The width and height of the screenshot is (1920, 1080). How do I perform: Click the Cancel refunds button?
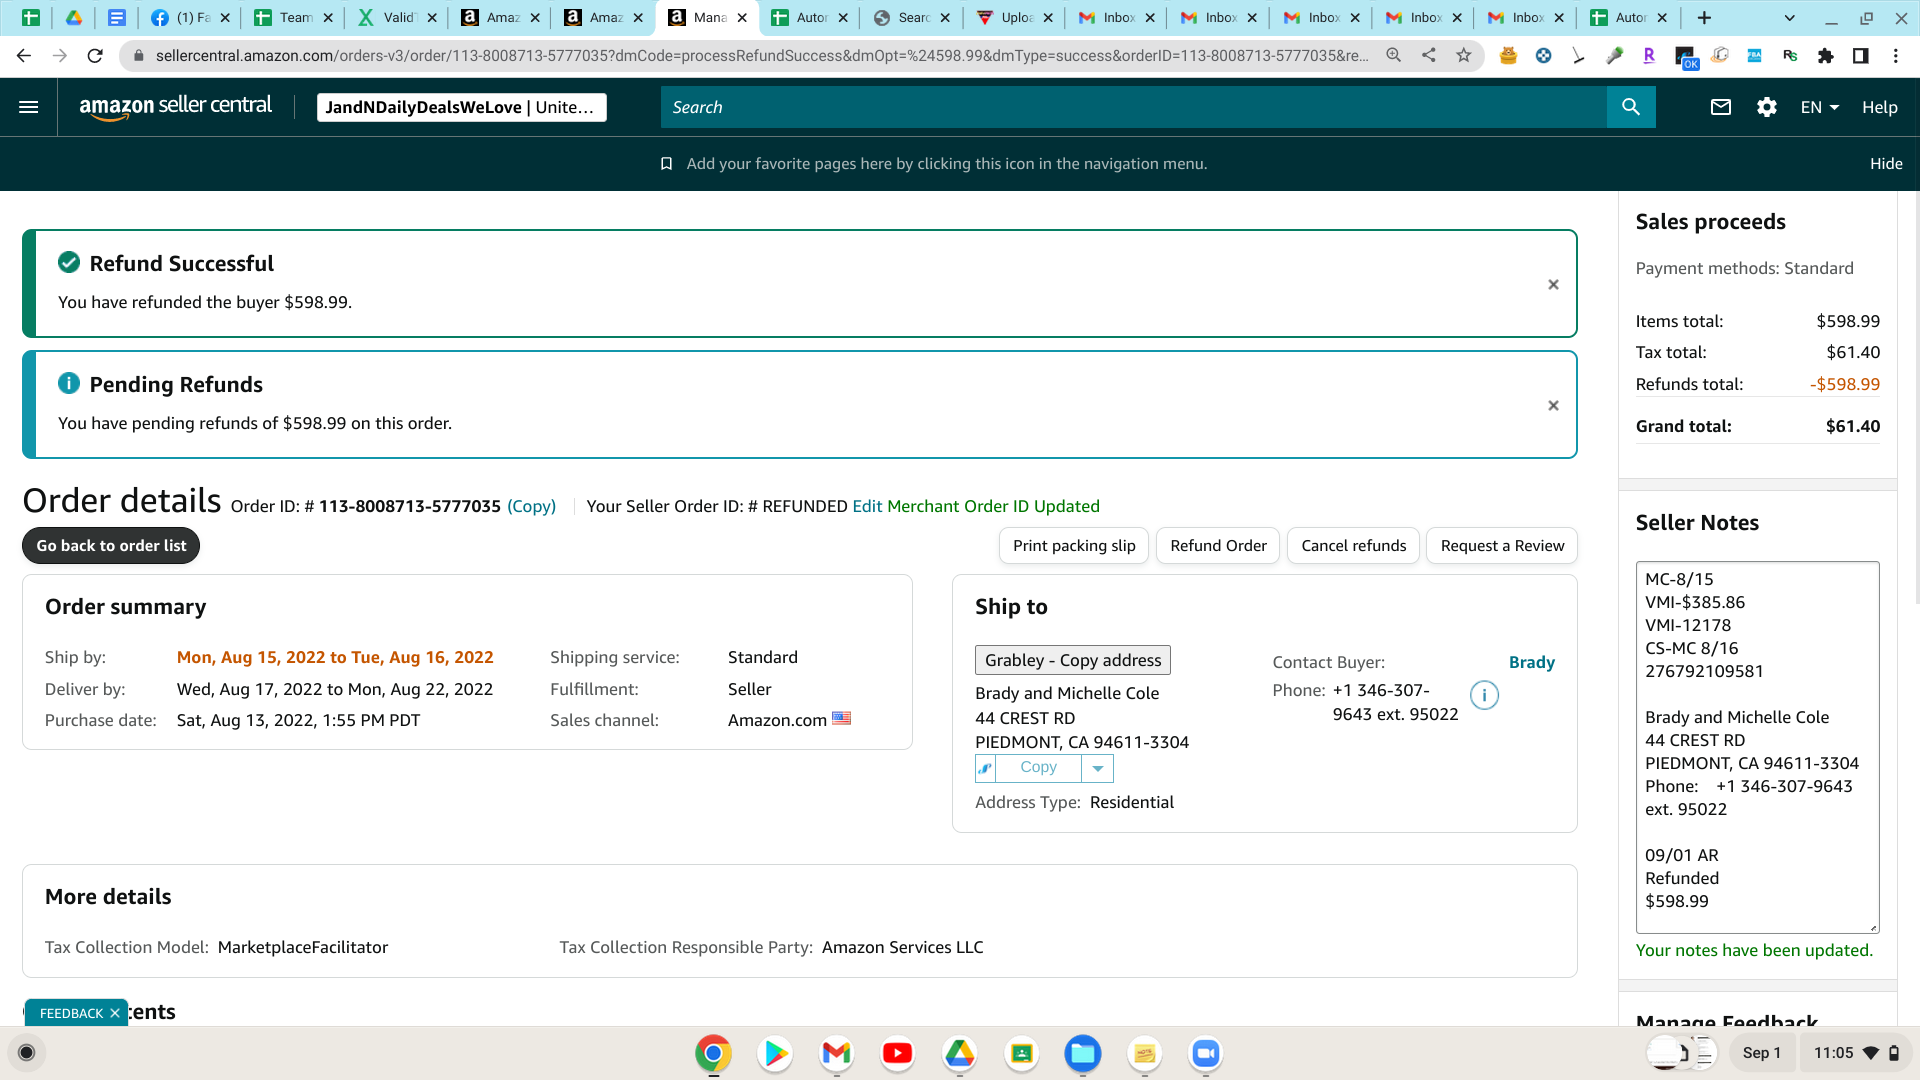pos(1353,546)
